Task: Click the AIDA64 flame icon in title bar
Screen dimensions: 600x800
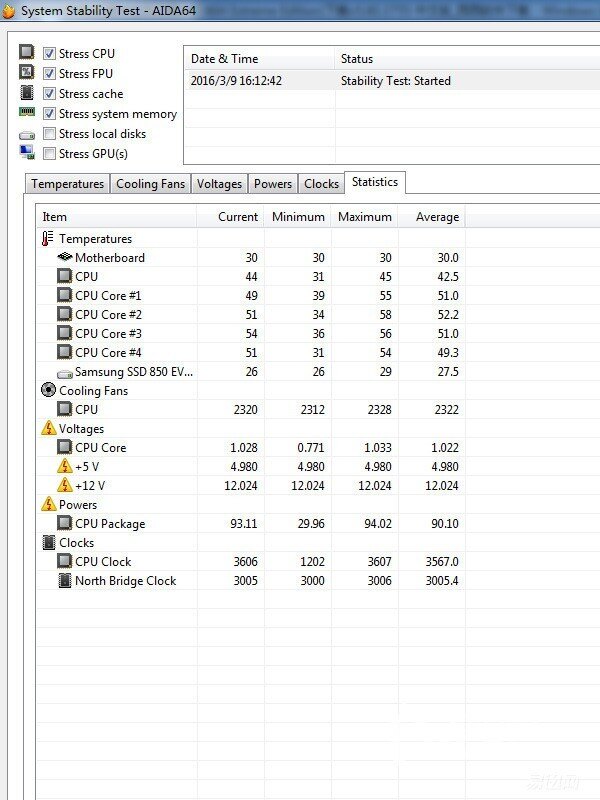Action: point(8,11)
